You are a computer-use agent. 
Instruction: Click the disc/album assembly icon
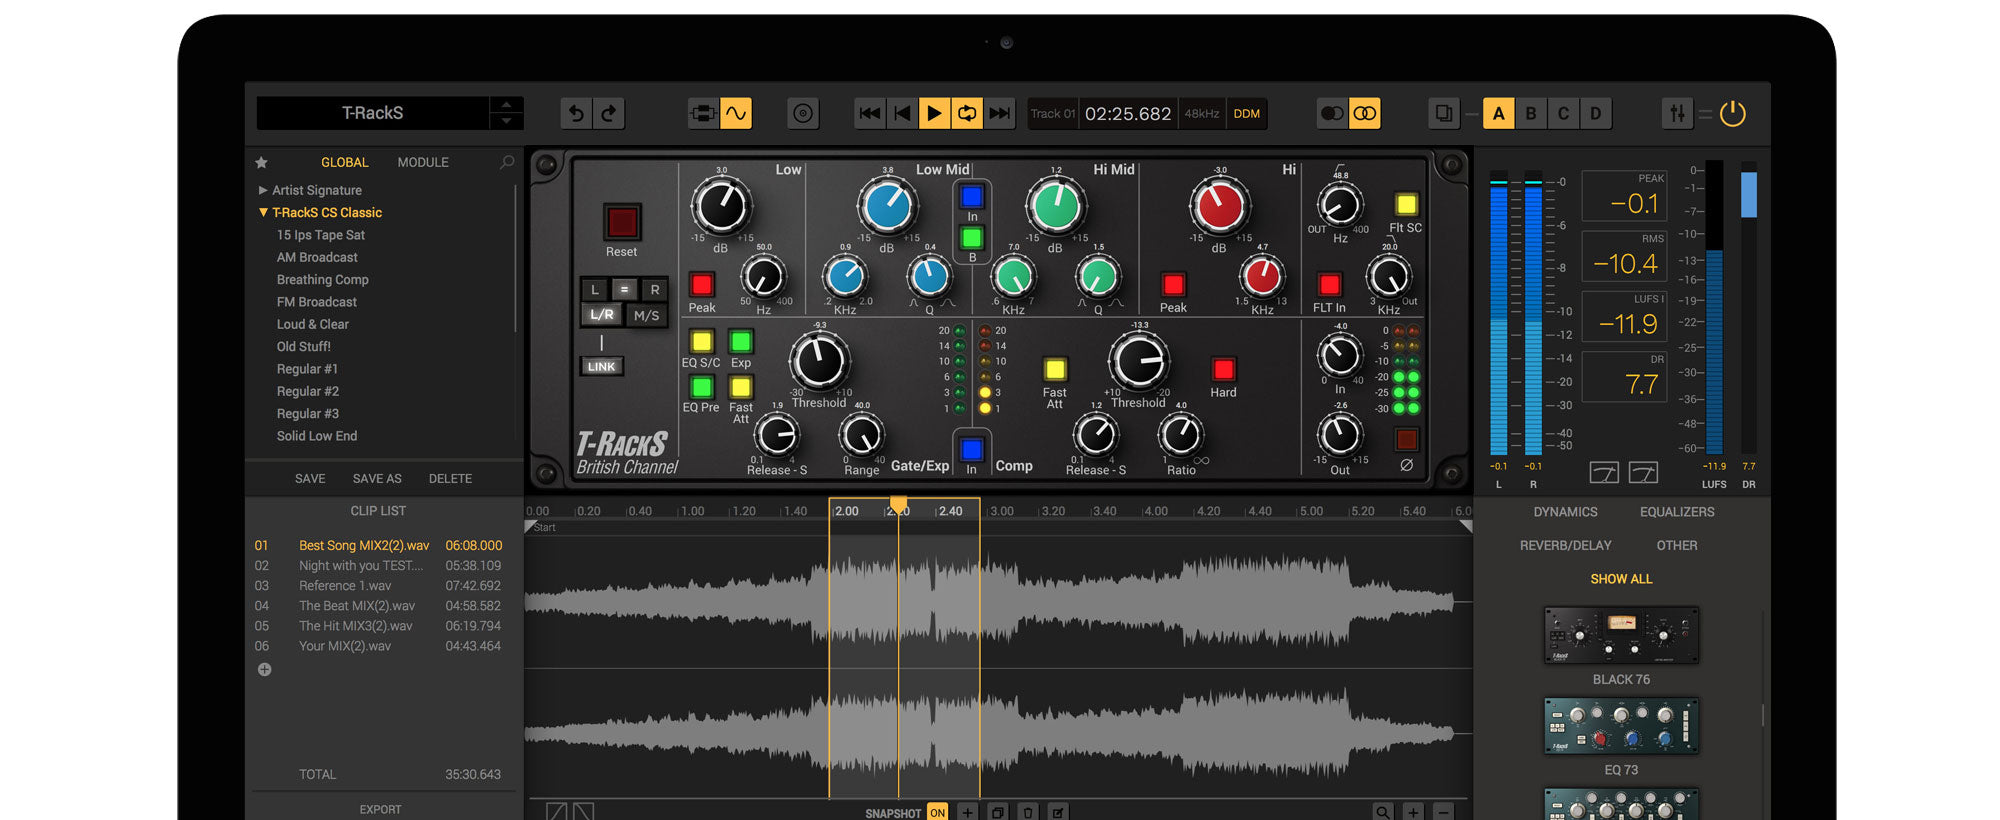803,114
